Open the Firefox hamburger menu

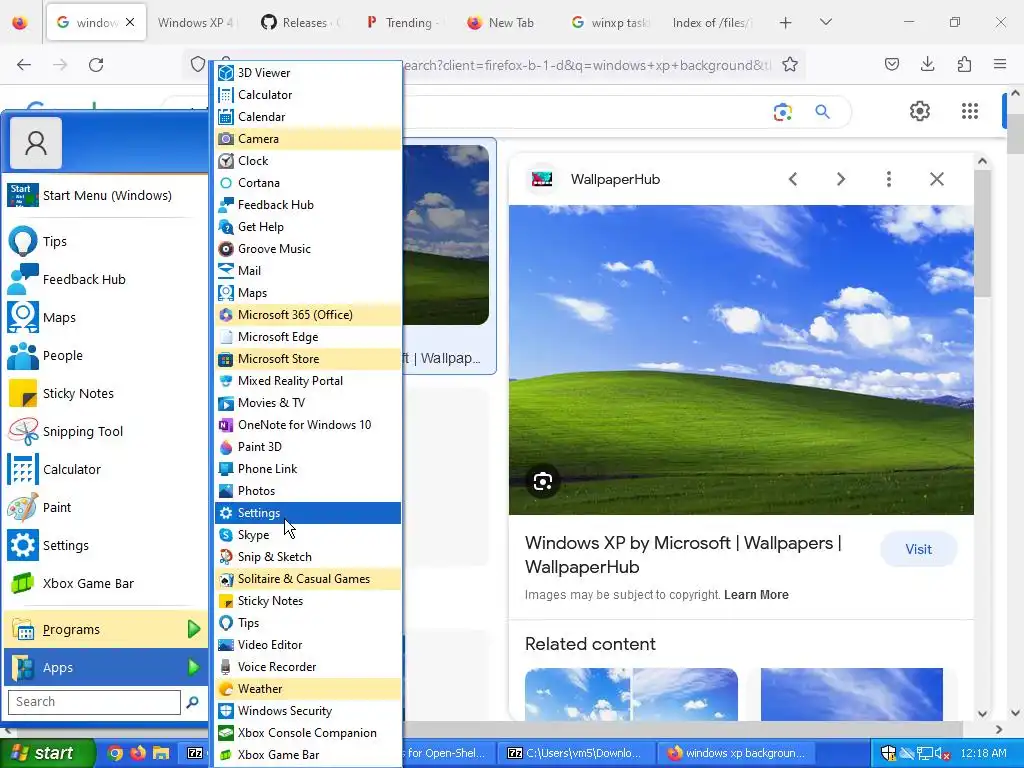[999, 64]
